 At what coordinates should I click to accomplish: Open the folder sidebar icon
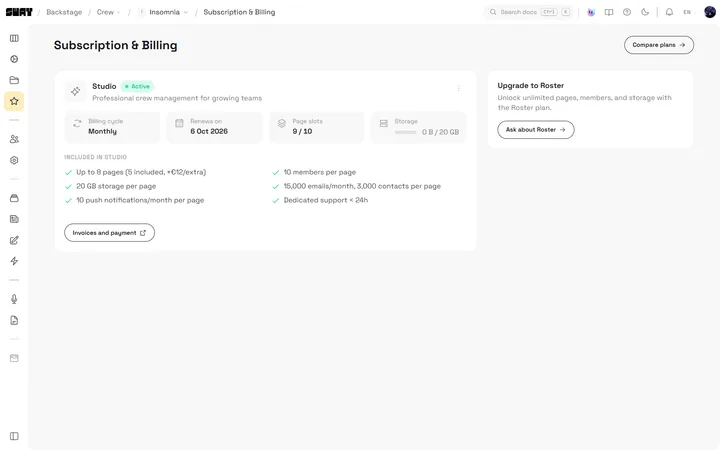[14, 80]
